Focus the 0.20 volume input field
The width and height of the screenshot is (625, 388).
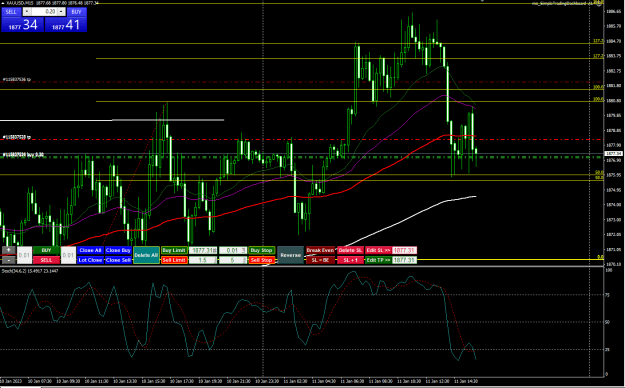[44, 12]
